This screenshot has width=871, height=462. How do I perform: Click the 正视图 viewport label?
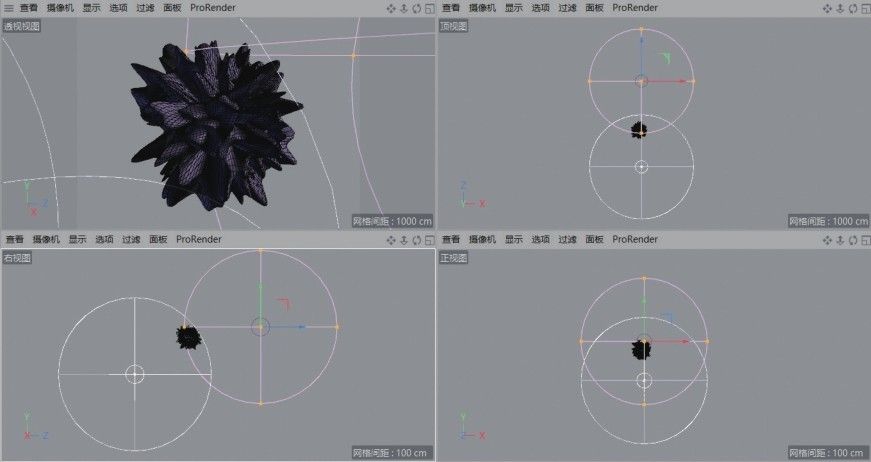click(454, 258)
